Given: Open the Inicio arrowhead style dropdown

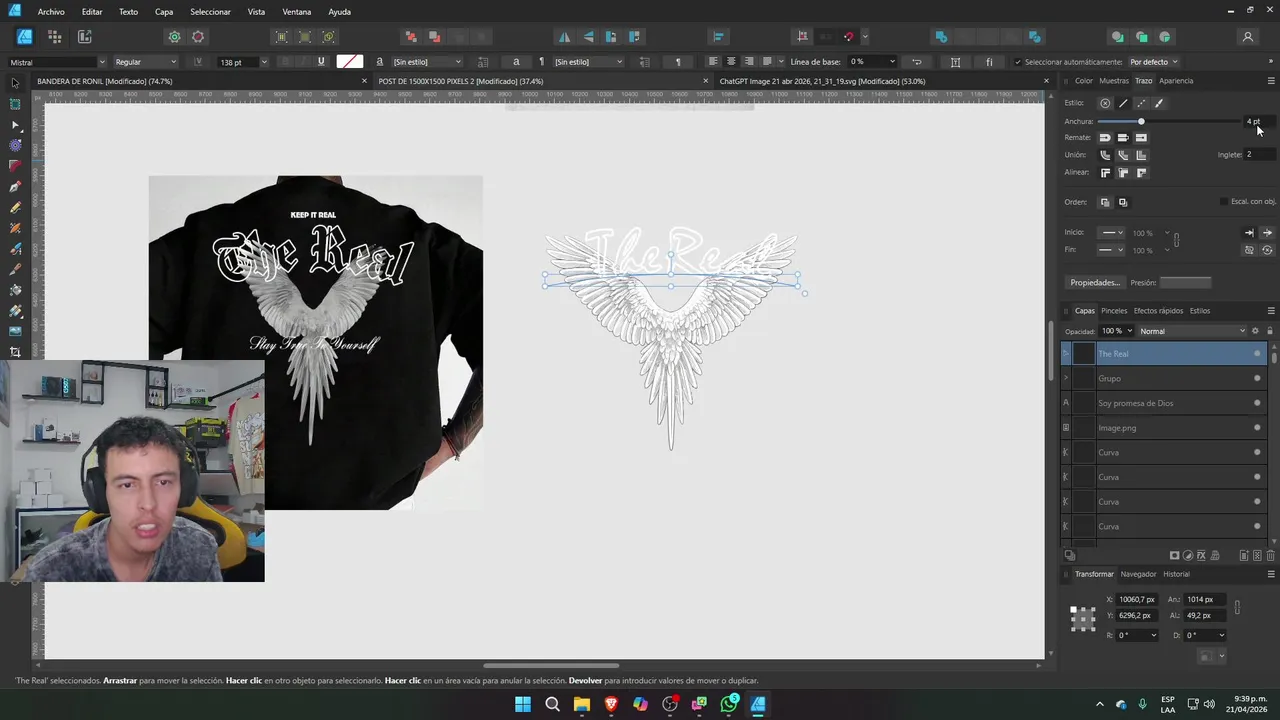Looking at the screenshot, I should pyautogui.click(x=1112, y=233).
